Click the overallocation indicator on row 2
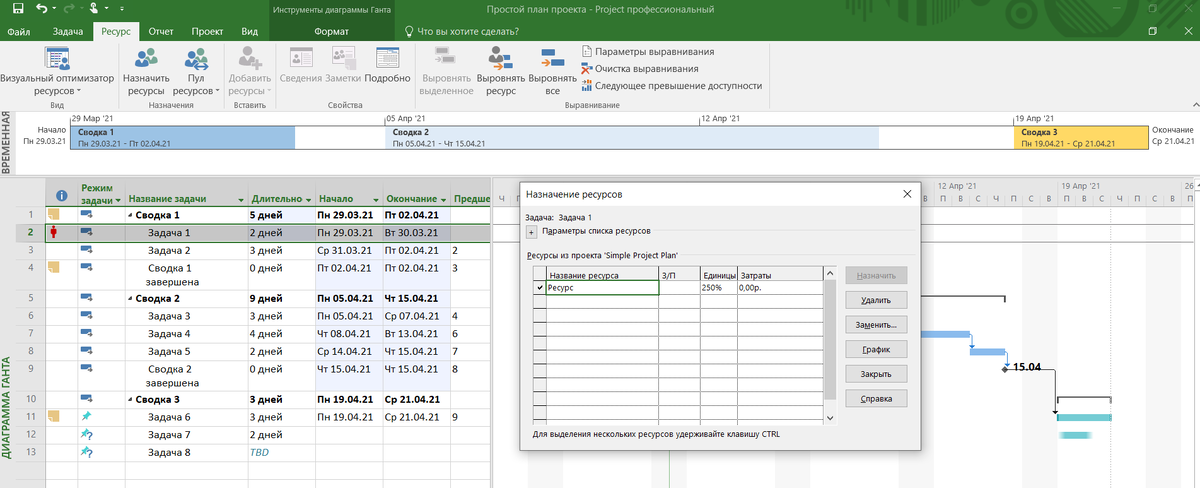The width and height of the screenshot is (1200, 488). point(55,232)
